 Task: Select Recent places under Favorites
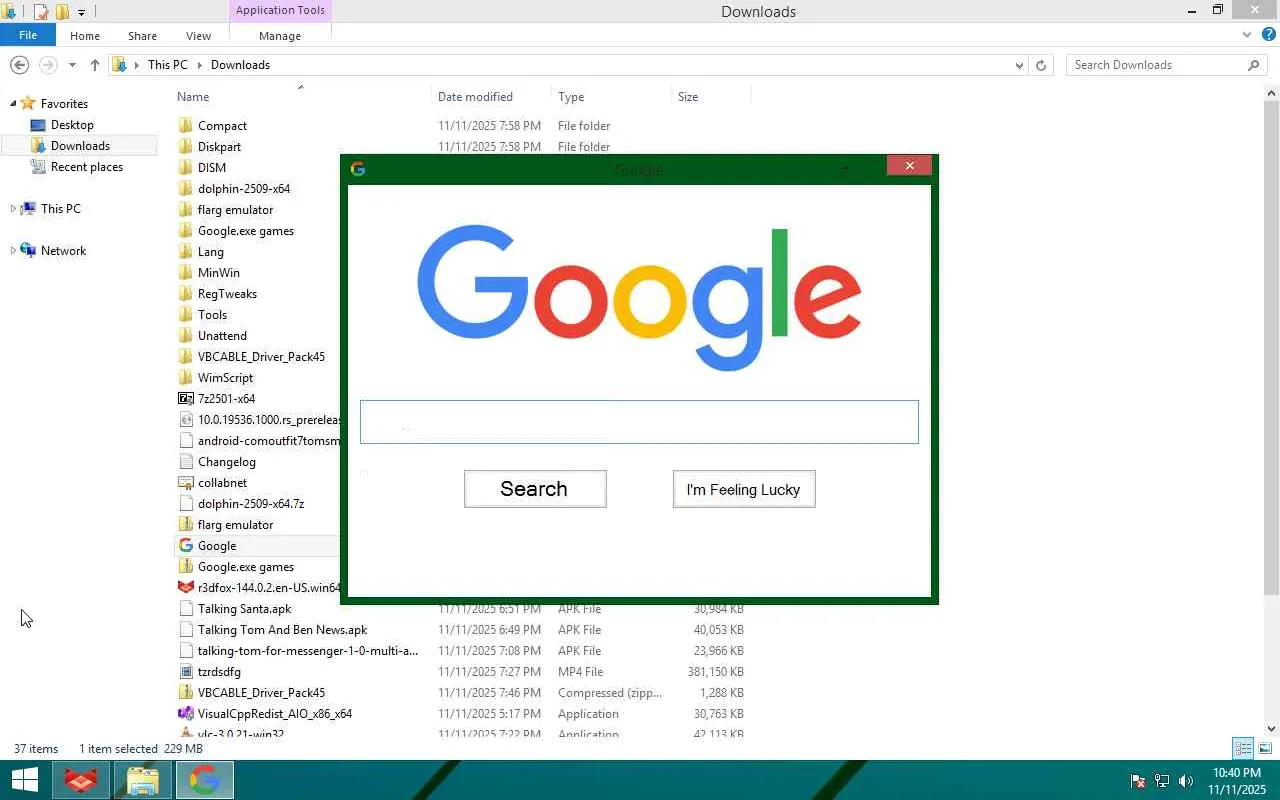tap(86, 167)
